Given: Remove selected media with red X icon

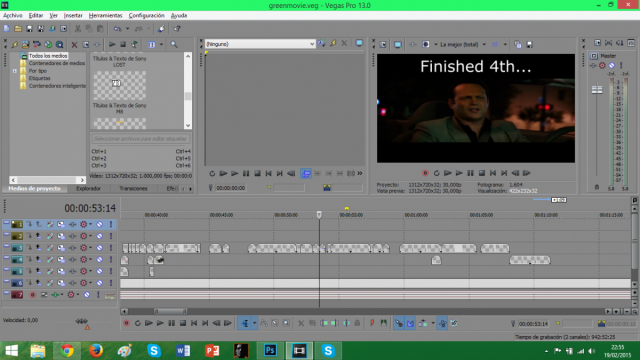Looking at the screenshot, I should point(74,44).
